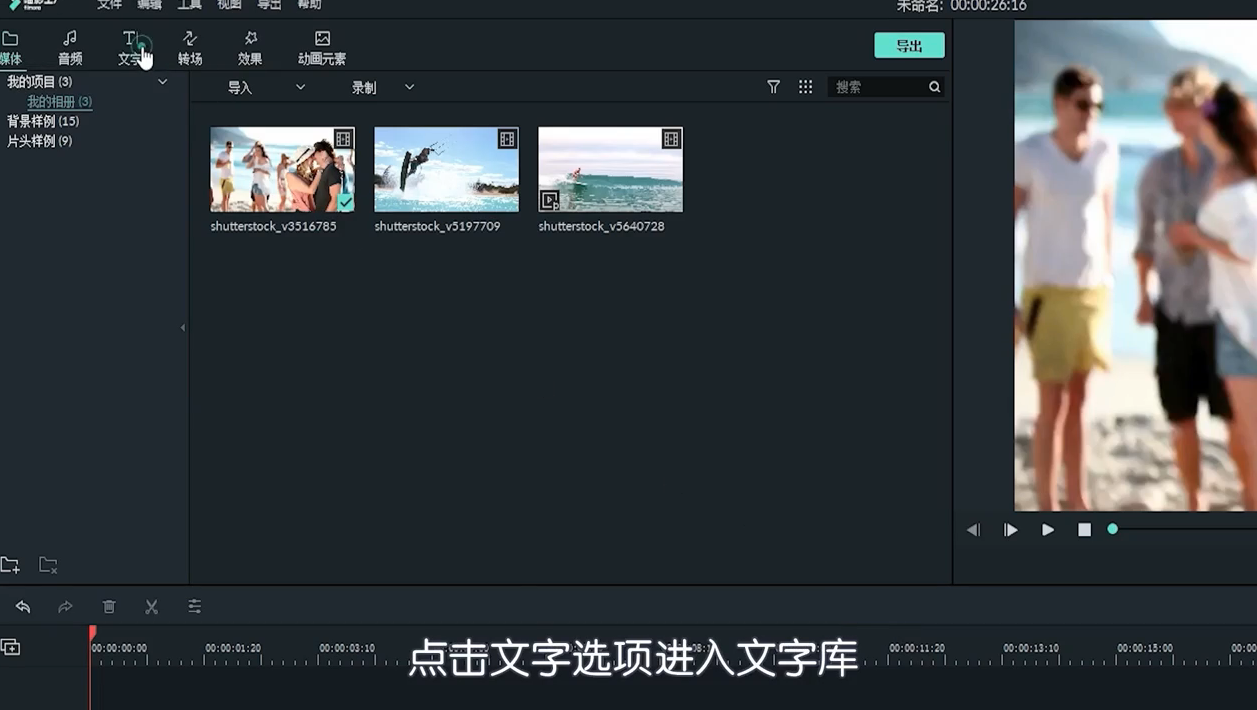Select the shutterstock_v3516785 beach couple thumbnail
1257x710 pixels.
click(x=282, y=169)
